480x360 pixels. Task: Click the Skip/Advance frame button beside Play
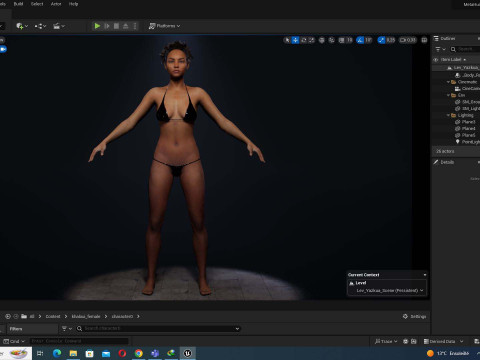(107, 26)
